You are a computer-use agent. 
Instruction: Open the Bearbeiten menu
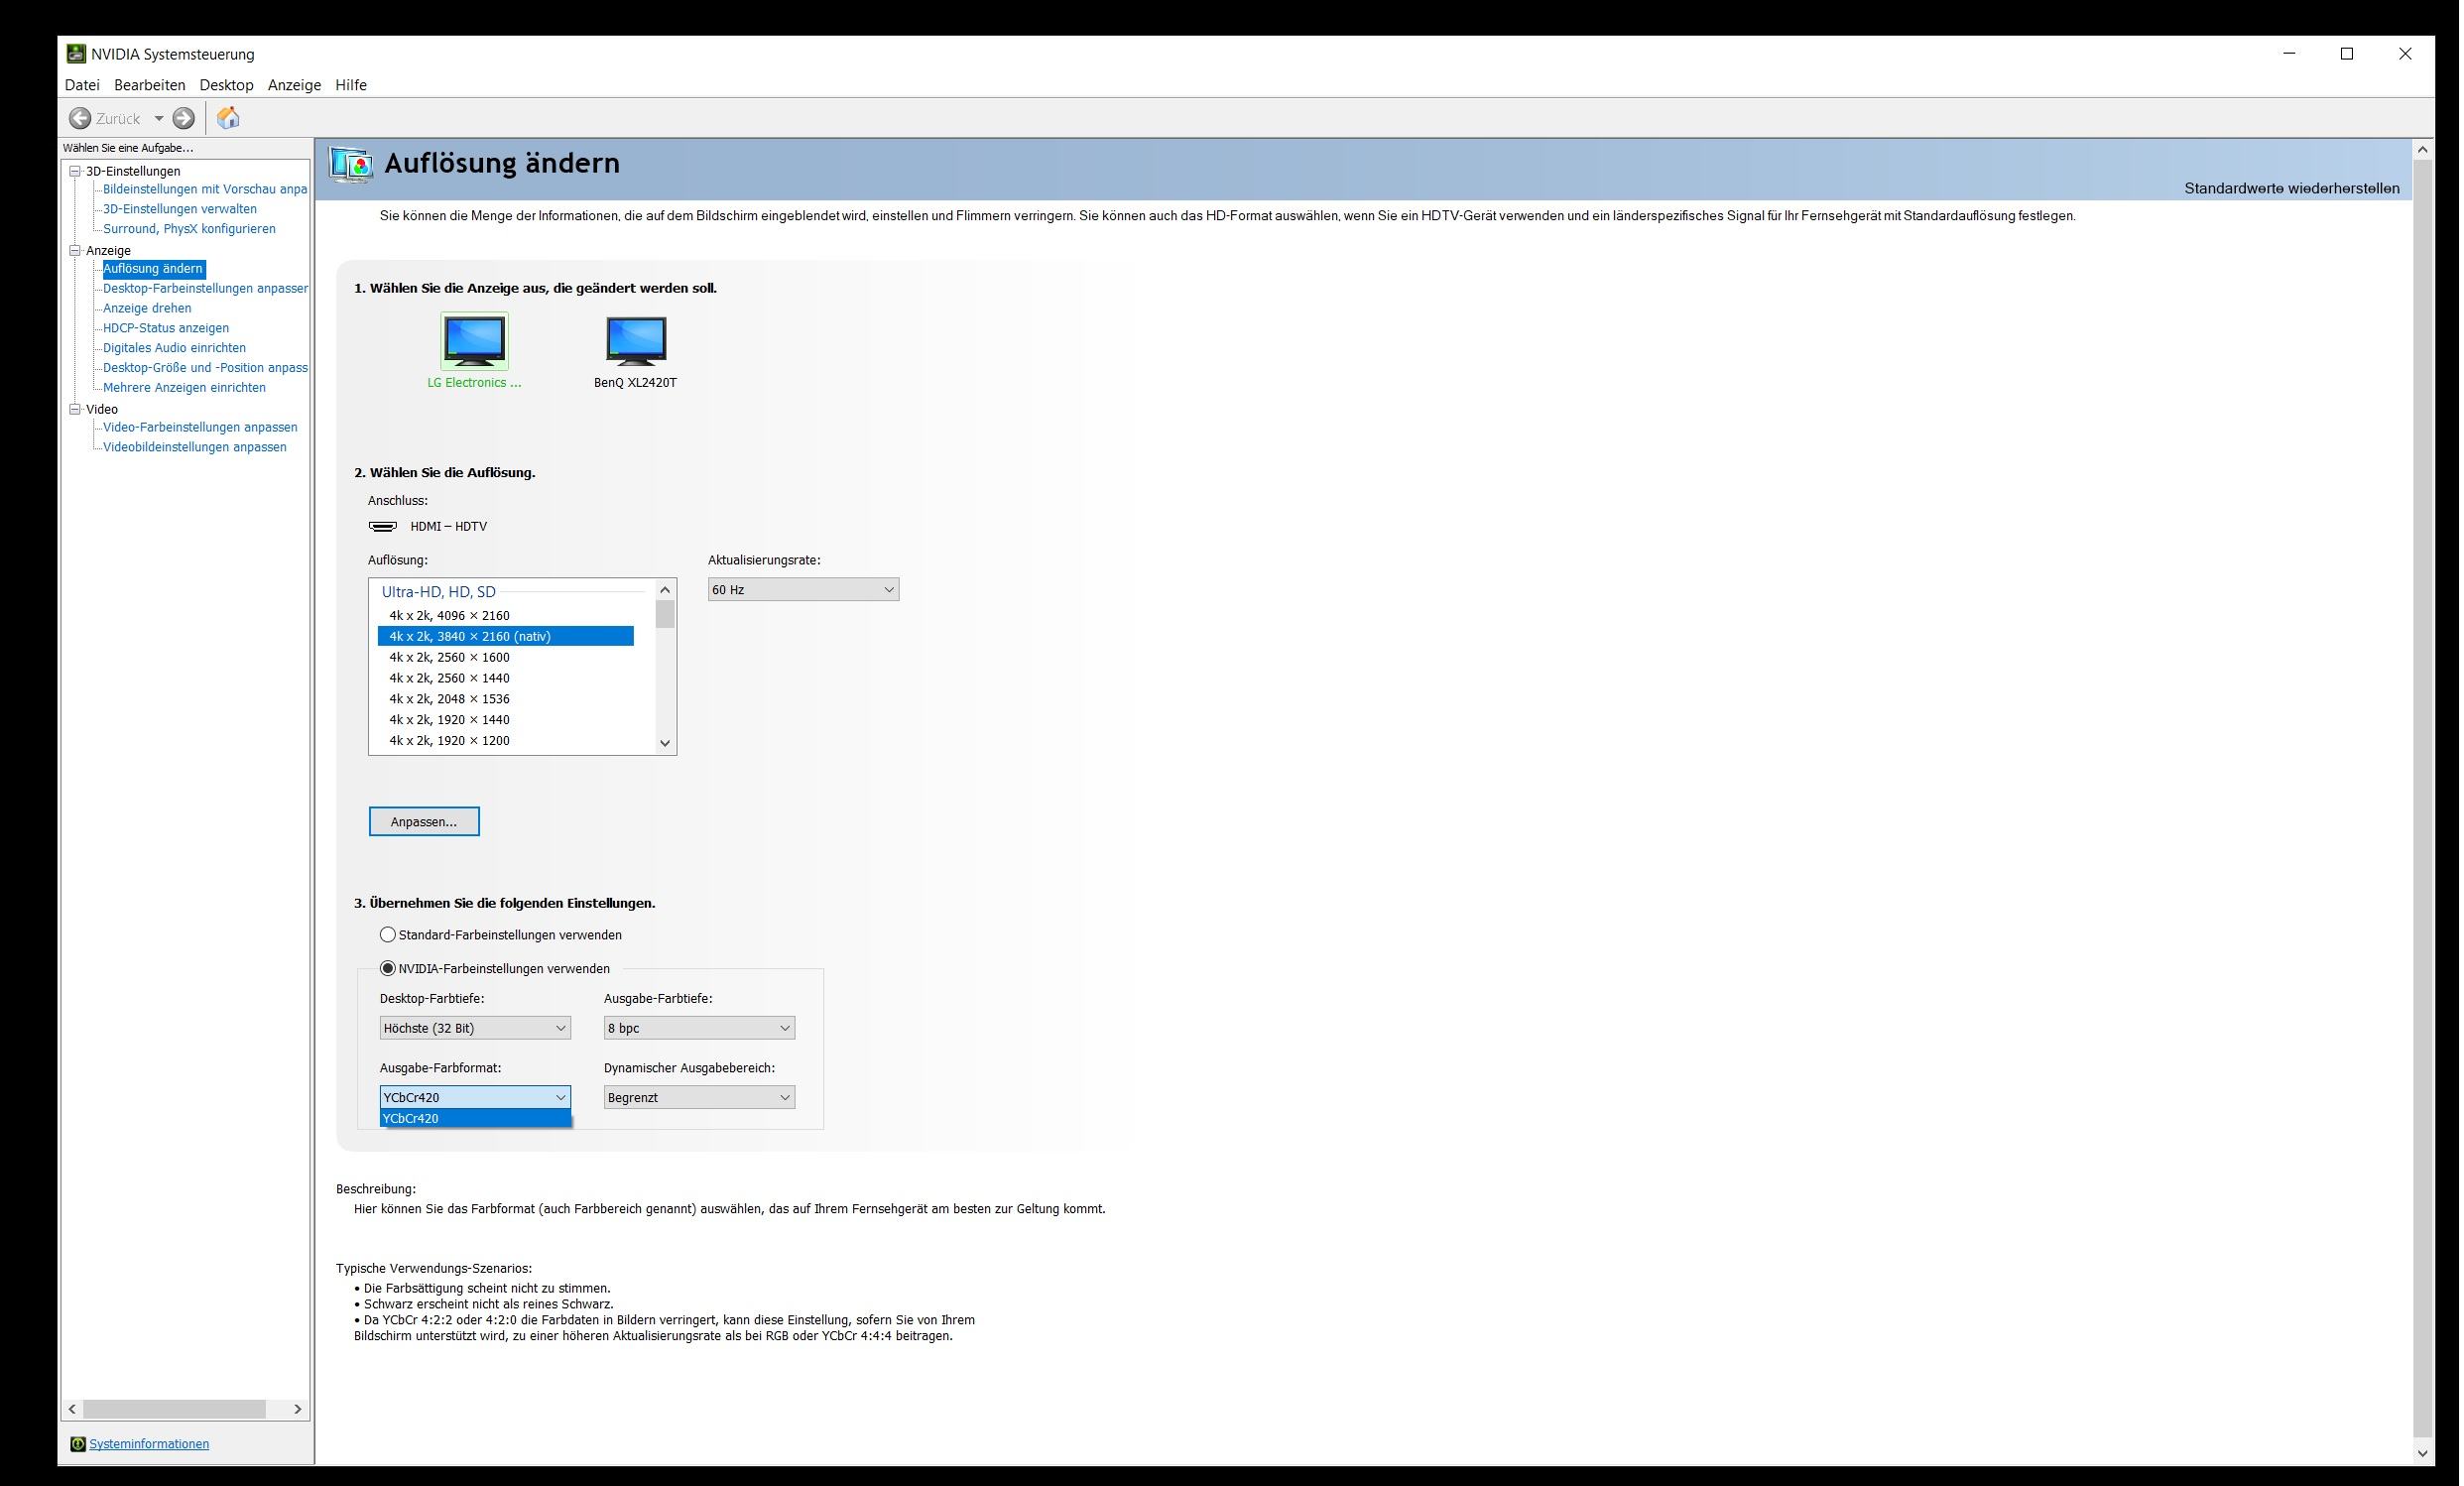(150, 85)
